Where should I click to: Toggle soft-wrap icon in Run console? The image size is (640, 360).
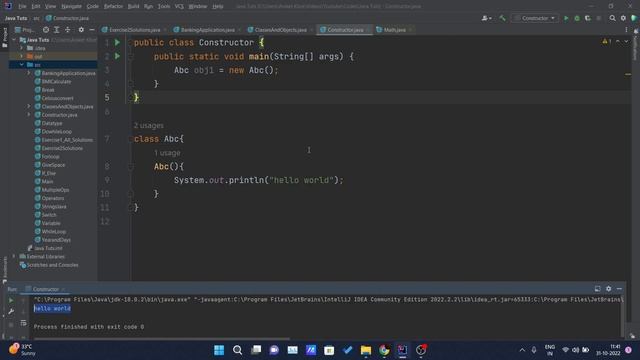point(23,323)
